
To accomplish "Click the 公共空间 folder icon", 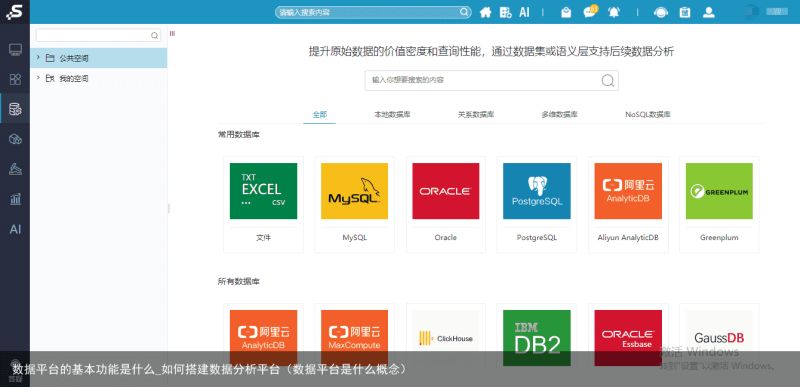I will click(x=50, y=58).
